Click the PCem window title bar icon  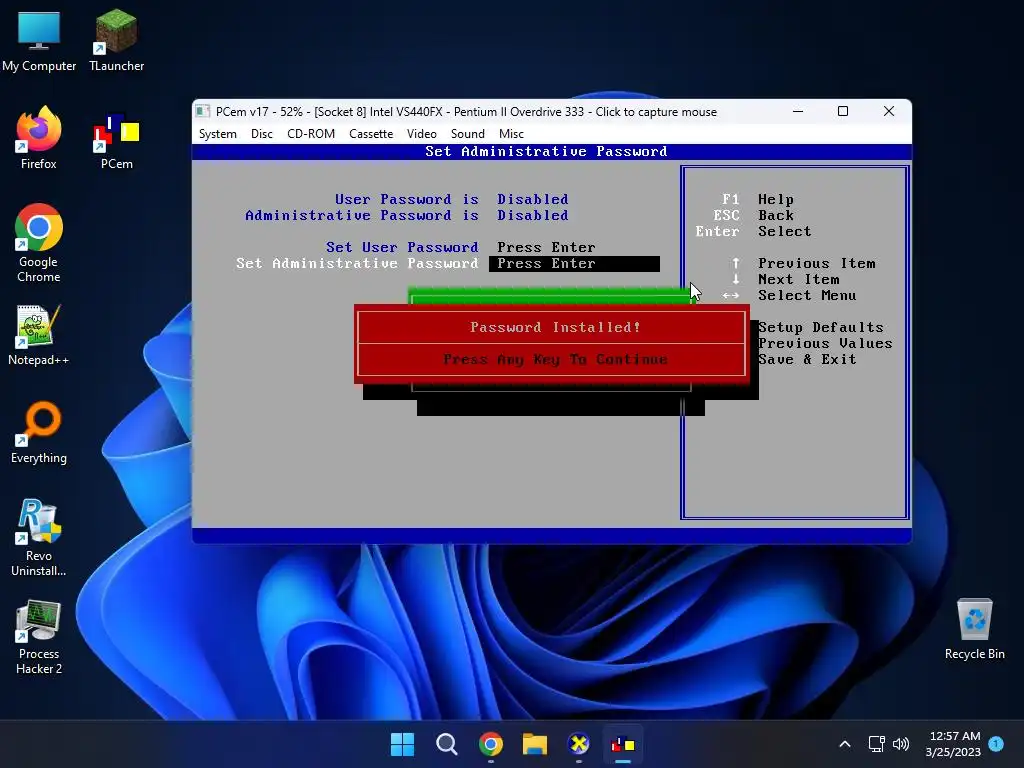[x=203, y=112]
